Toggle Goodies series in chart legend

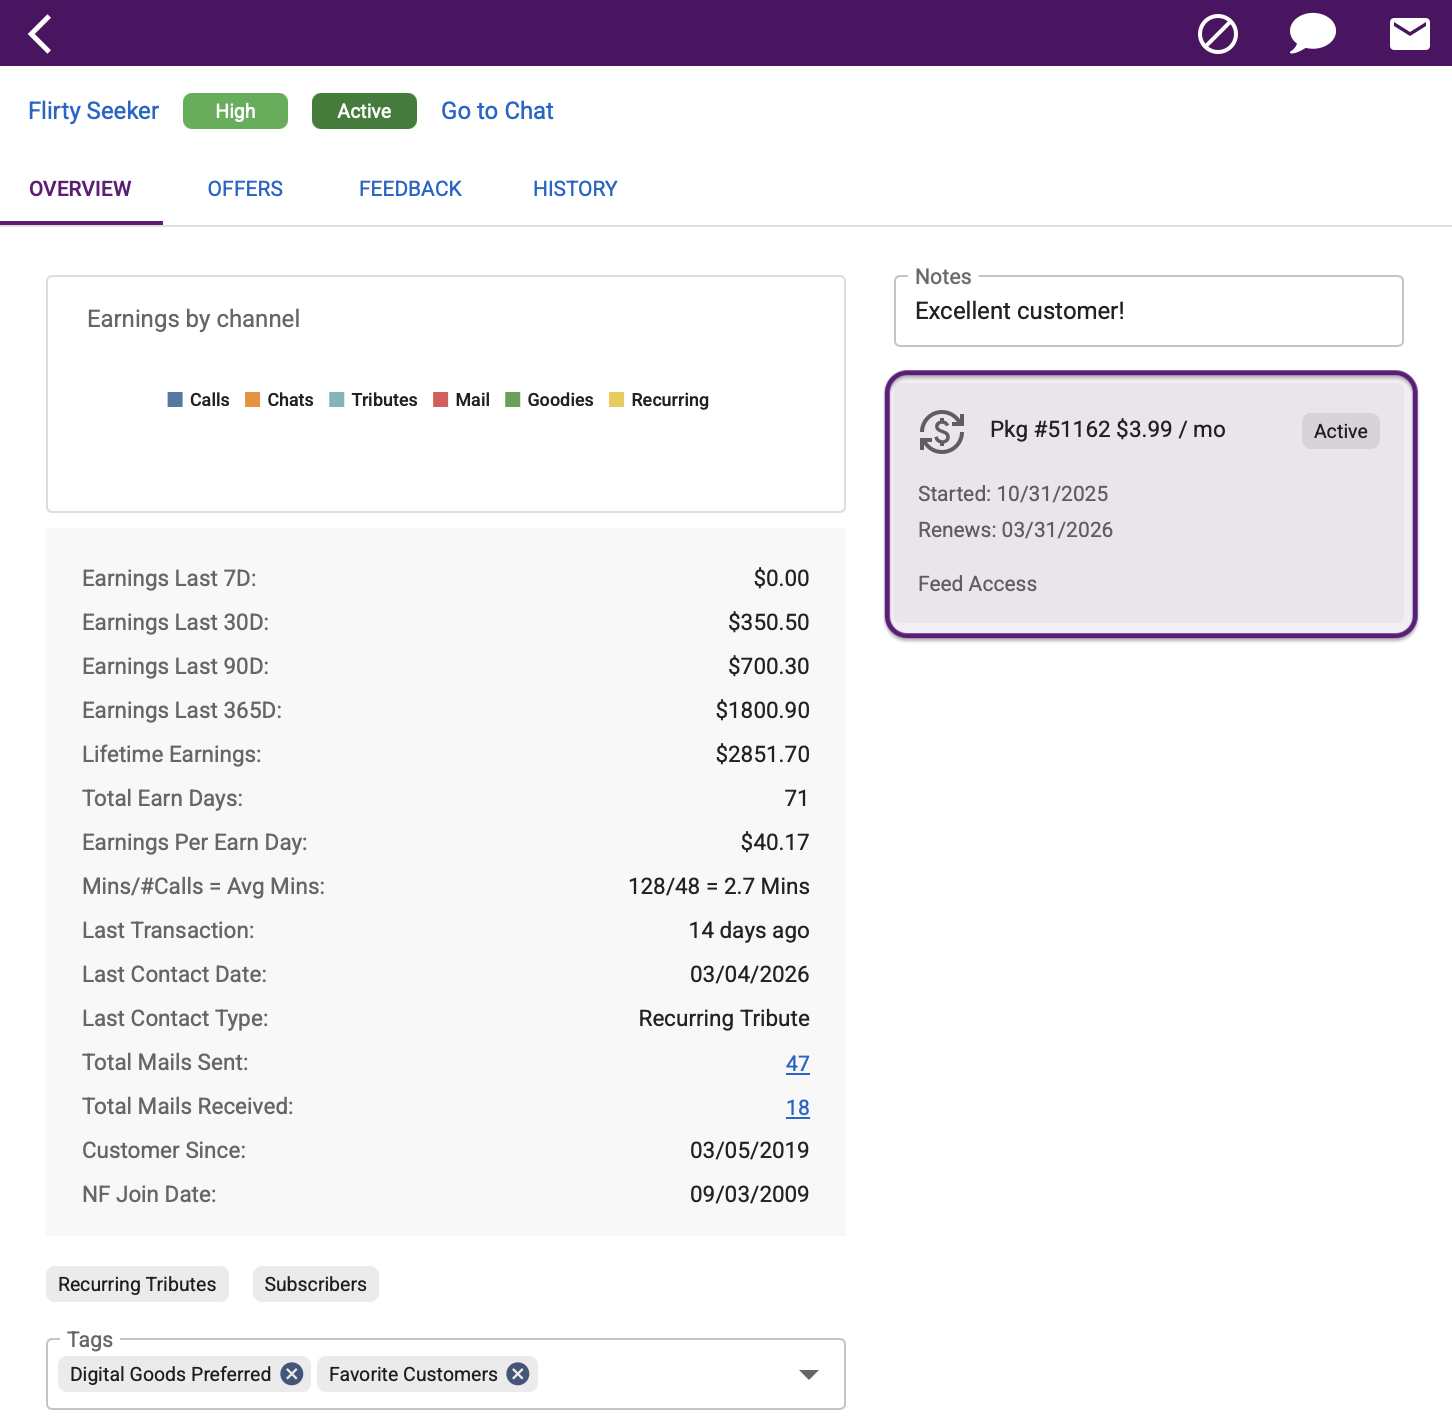click(549, 400)
